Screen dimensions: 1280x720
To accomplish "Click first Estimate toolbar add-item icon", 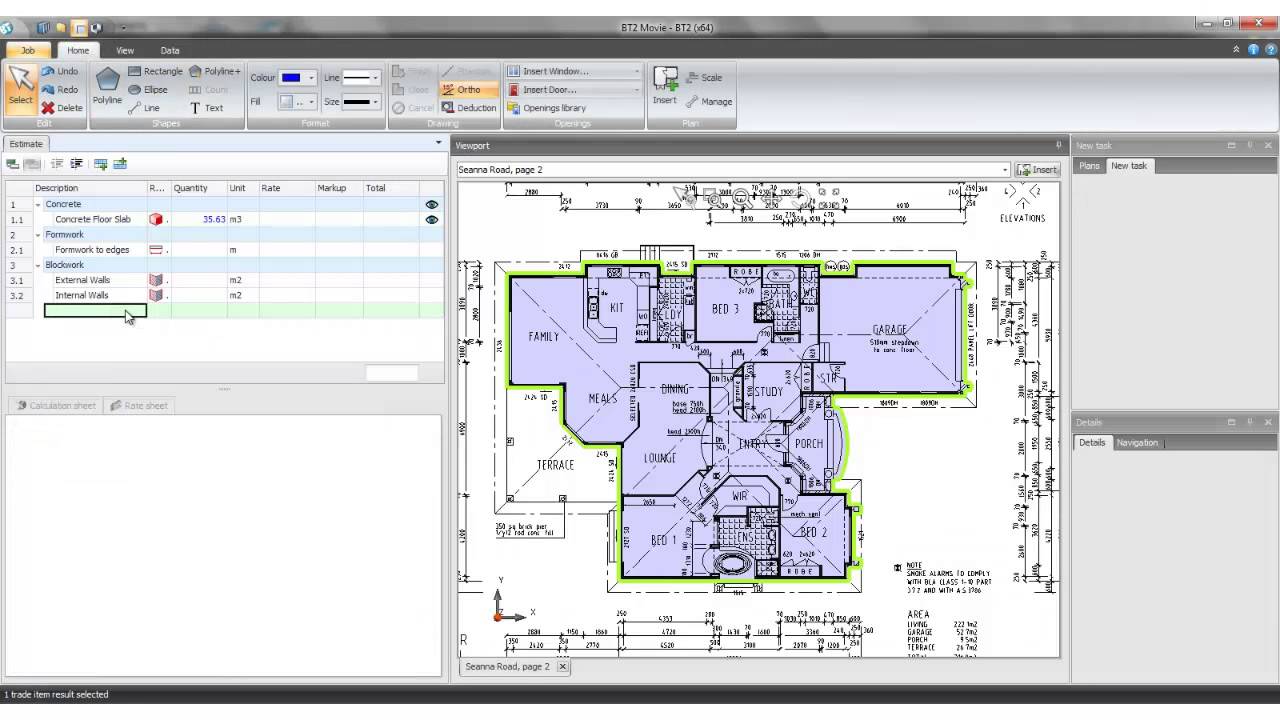I will (13, 164).
